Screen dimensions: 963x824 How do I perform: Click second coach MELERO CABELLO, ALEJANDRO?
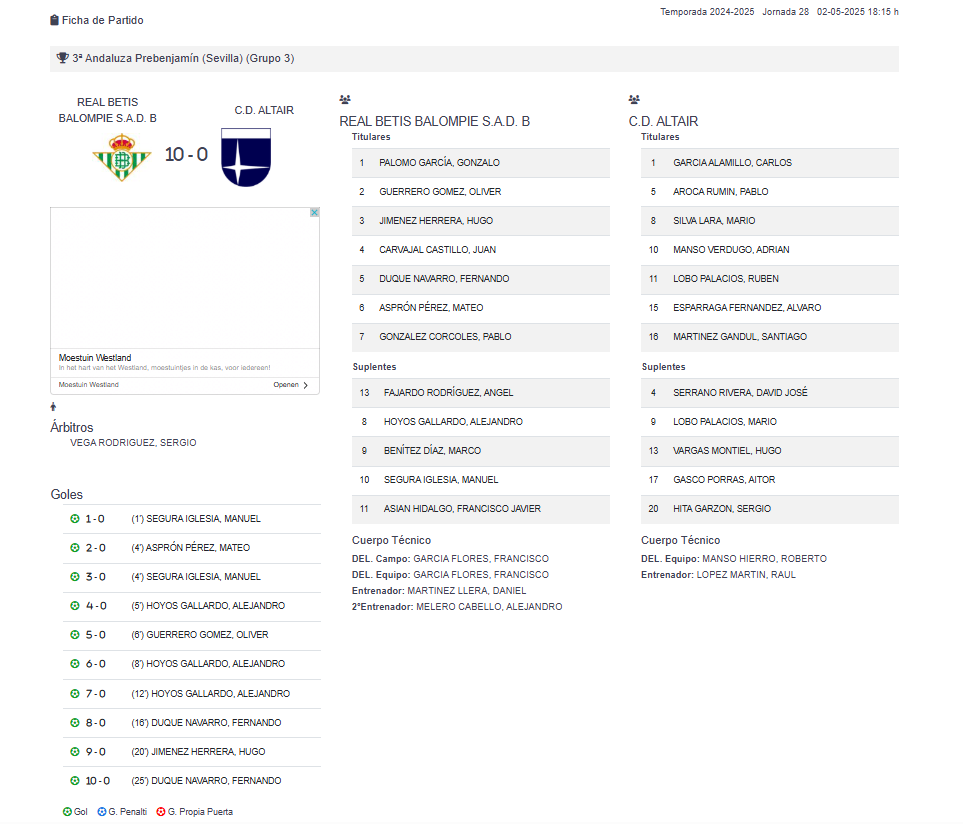click(489, 607)
